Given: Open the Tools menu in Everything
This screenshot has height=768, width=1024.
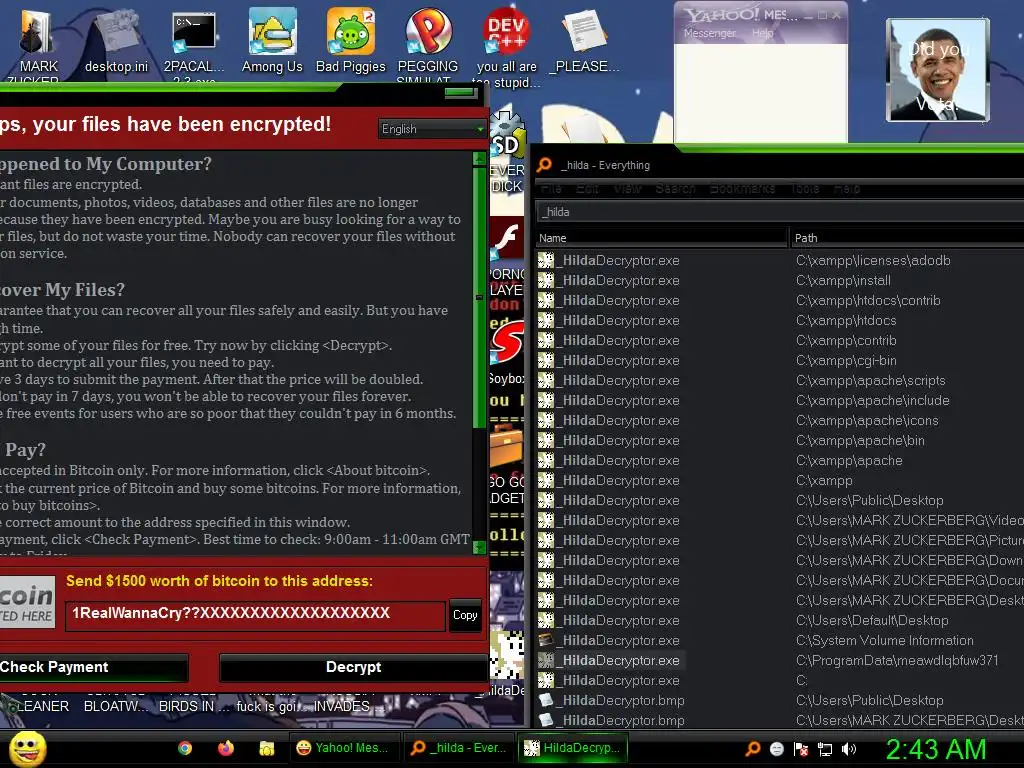Looking at the screenshot, I should point(805,189).
